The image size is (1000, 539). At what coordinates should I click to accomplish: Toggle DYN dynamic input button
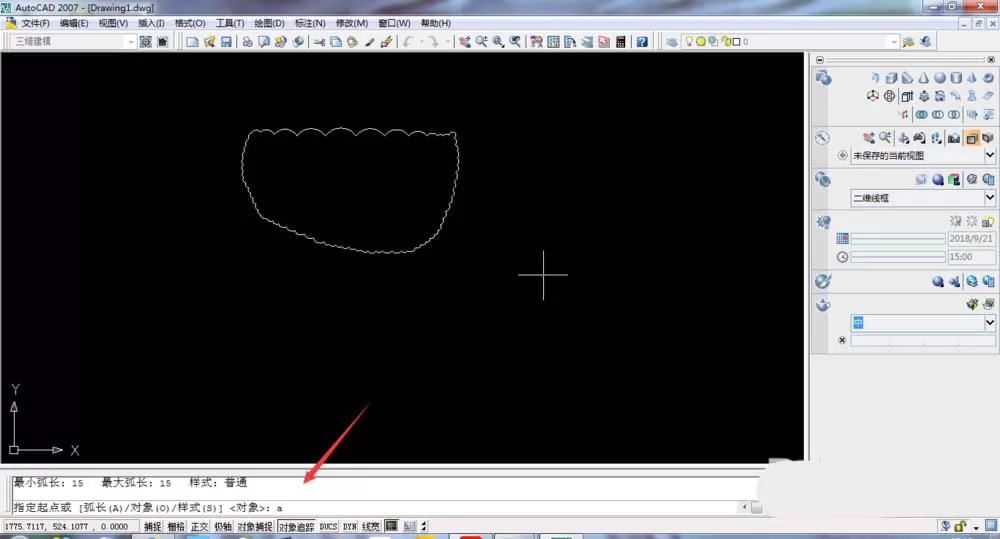(x=349, y=526)
